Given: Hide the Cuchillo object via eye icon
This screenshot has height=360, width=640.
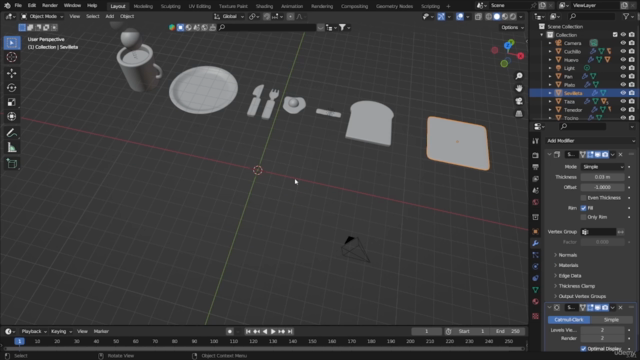Looking at the screenshot, I should (623, 51).
